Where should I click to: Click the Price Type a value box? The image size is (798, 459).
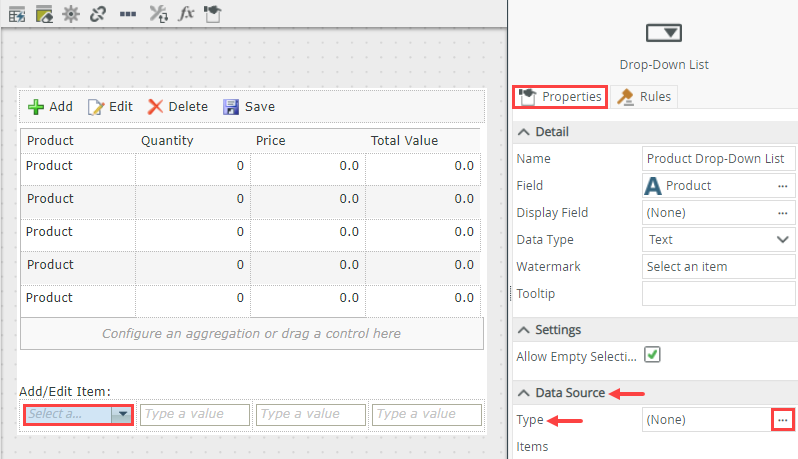click(311, 414)
